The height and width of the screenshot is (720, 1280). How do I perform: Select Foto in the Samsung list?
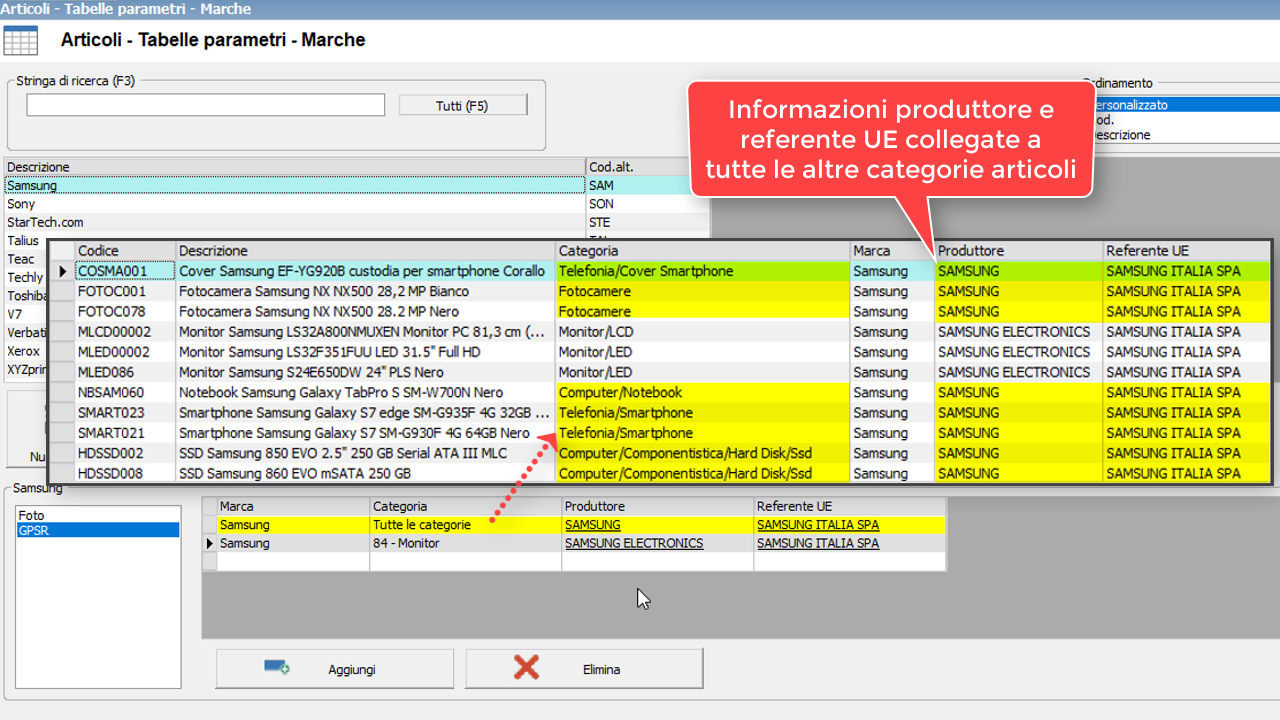(98, 515)
